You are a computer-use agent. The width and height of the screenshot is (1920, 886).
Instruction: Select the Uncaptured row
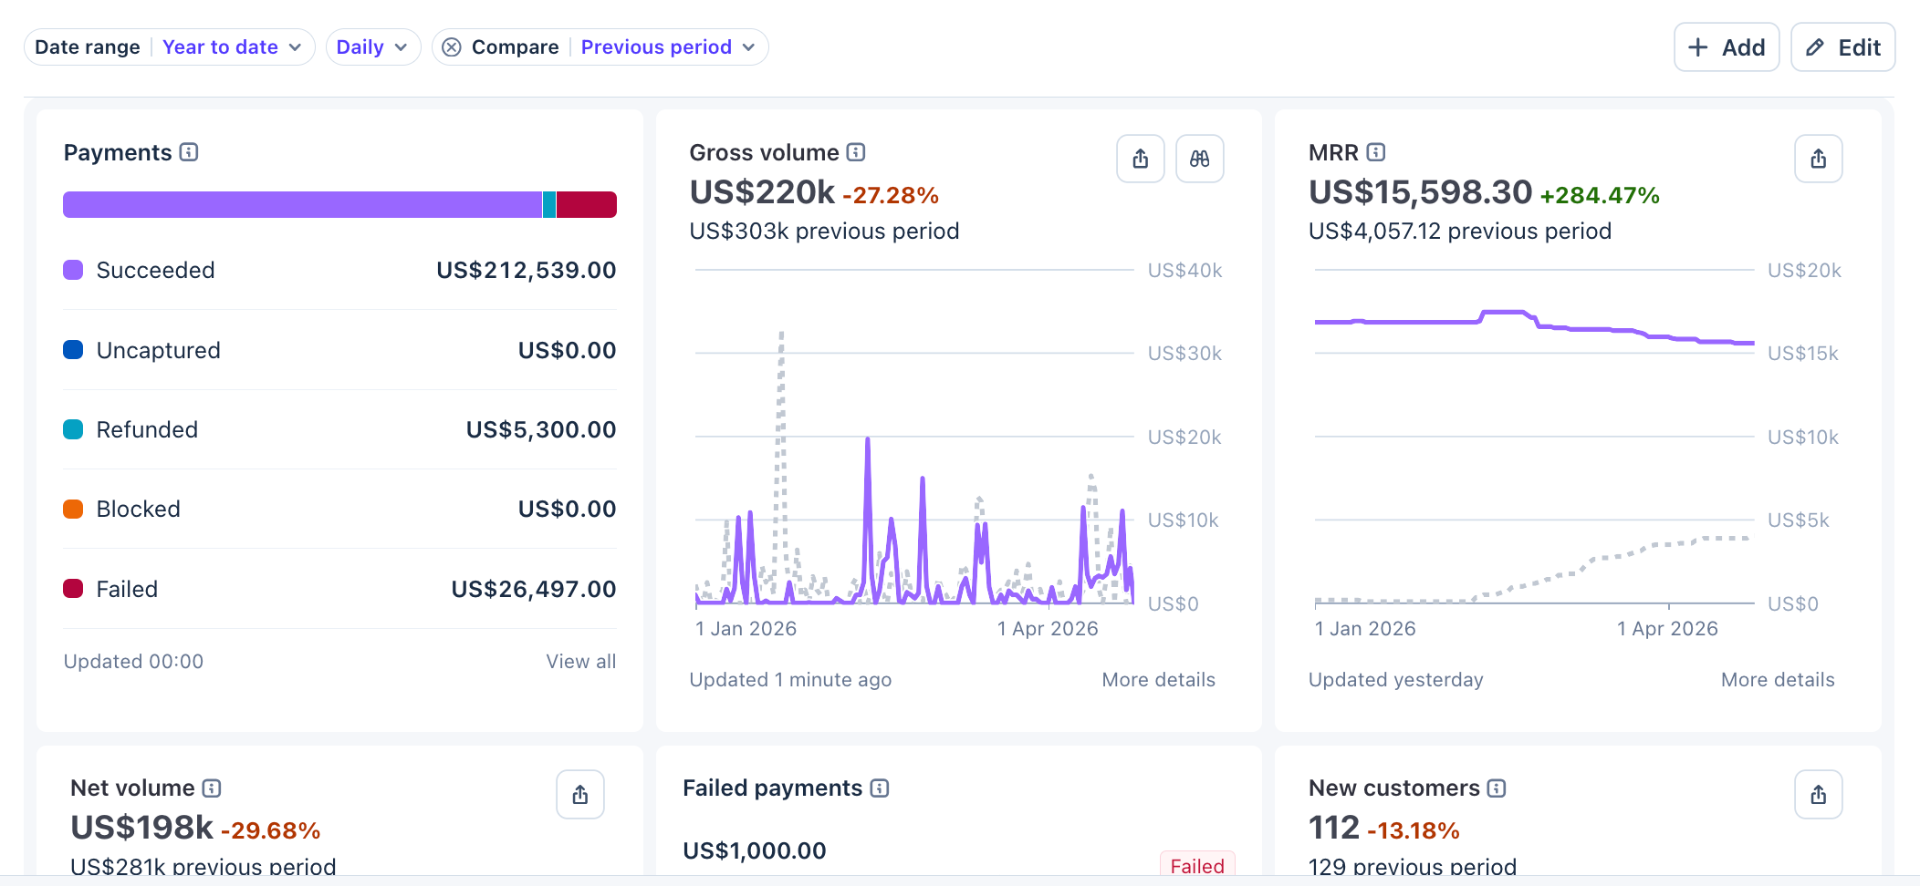tap(340, 350)
